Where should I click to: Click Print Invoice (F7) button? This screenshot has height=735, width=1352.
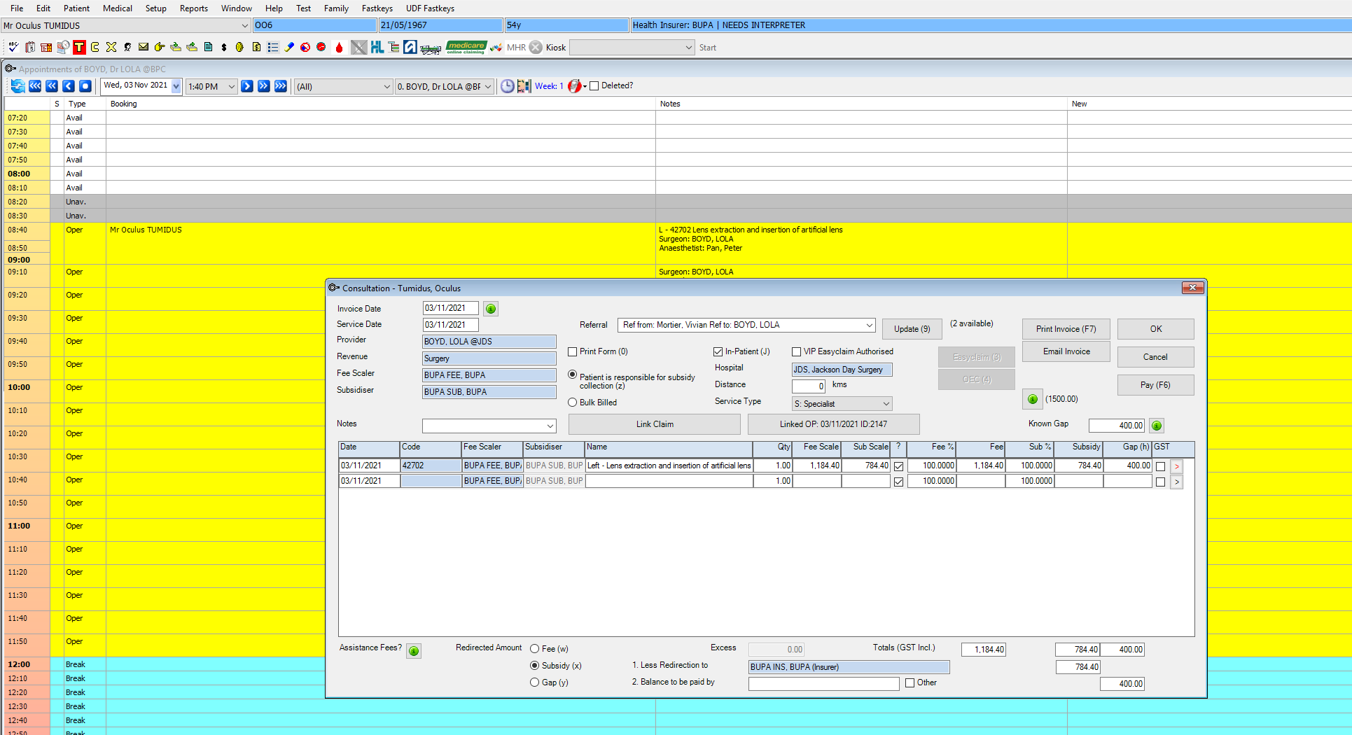(1066, 329)
